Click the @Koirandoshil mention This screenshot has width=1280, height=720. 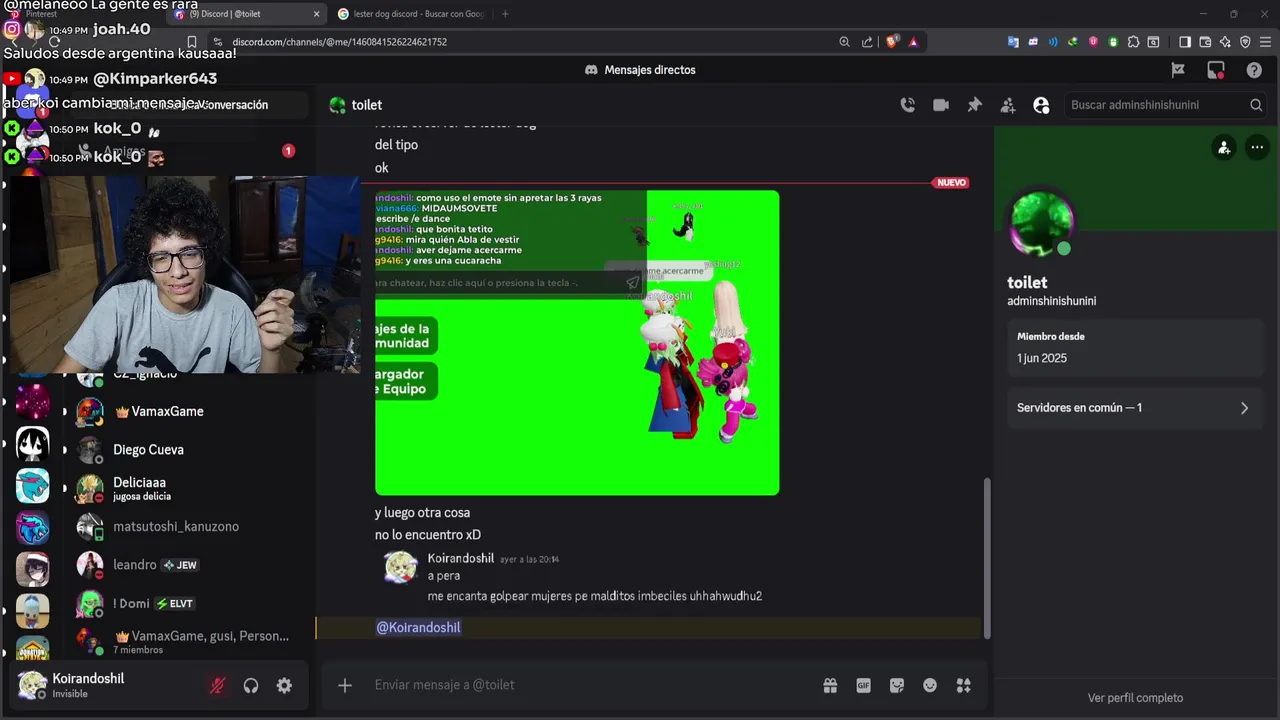point(418,627)
